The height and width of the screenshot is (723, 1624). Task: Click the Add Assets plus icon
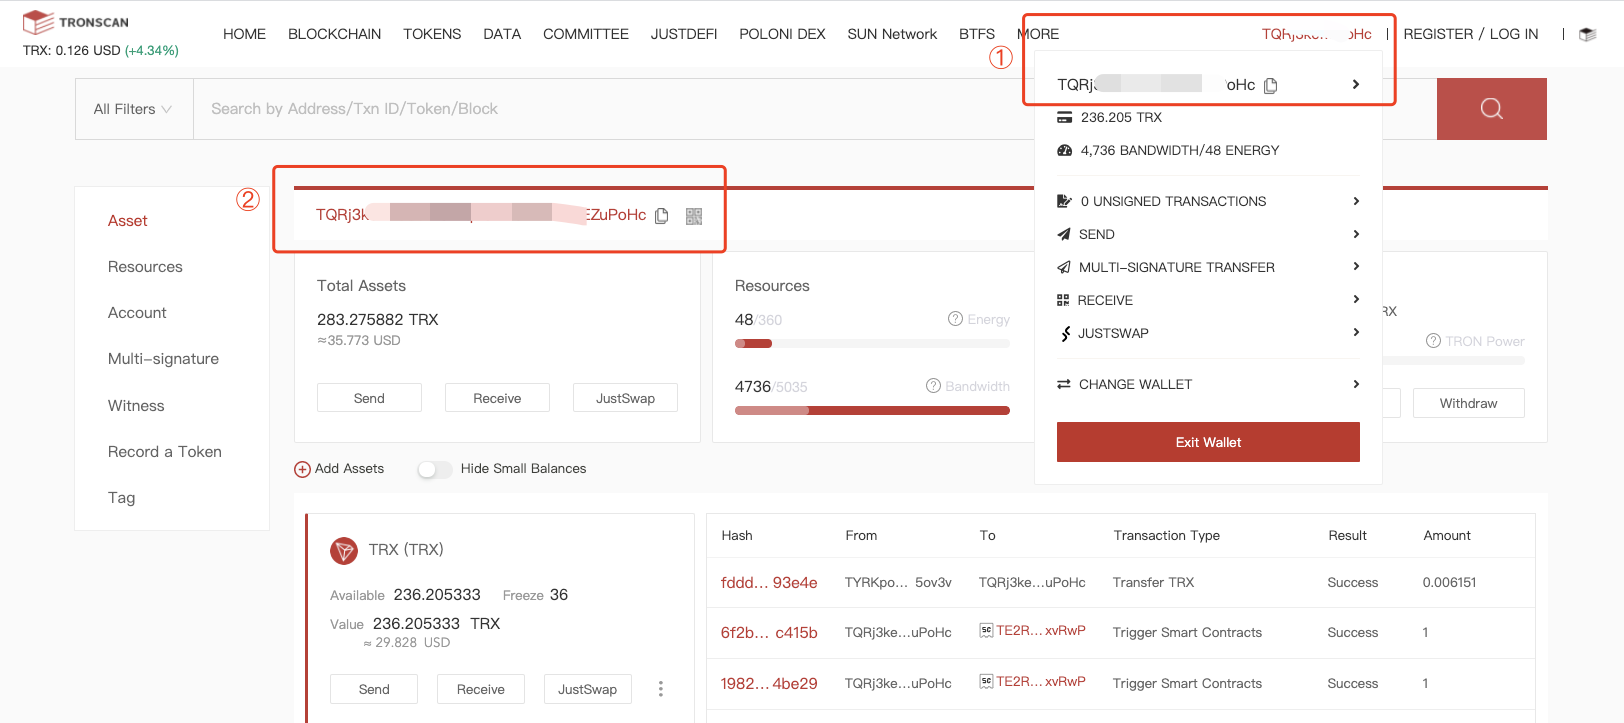pos(302,469)
